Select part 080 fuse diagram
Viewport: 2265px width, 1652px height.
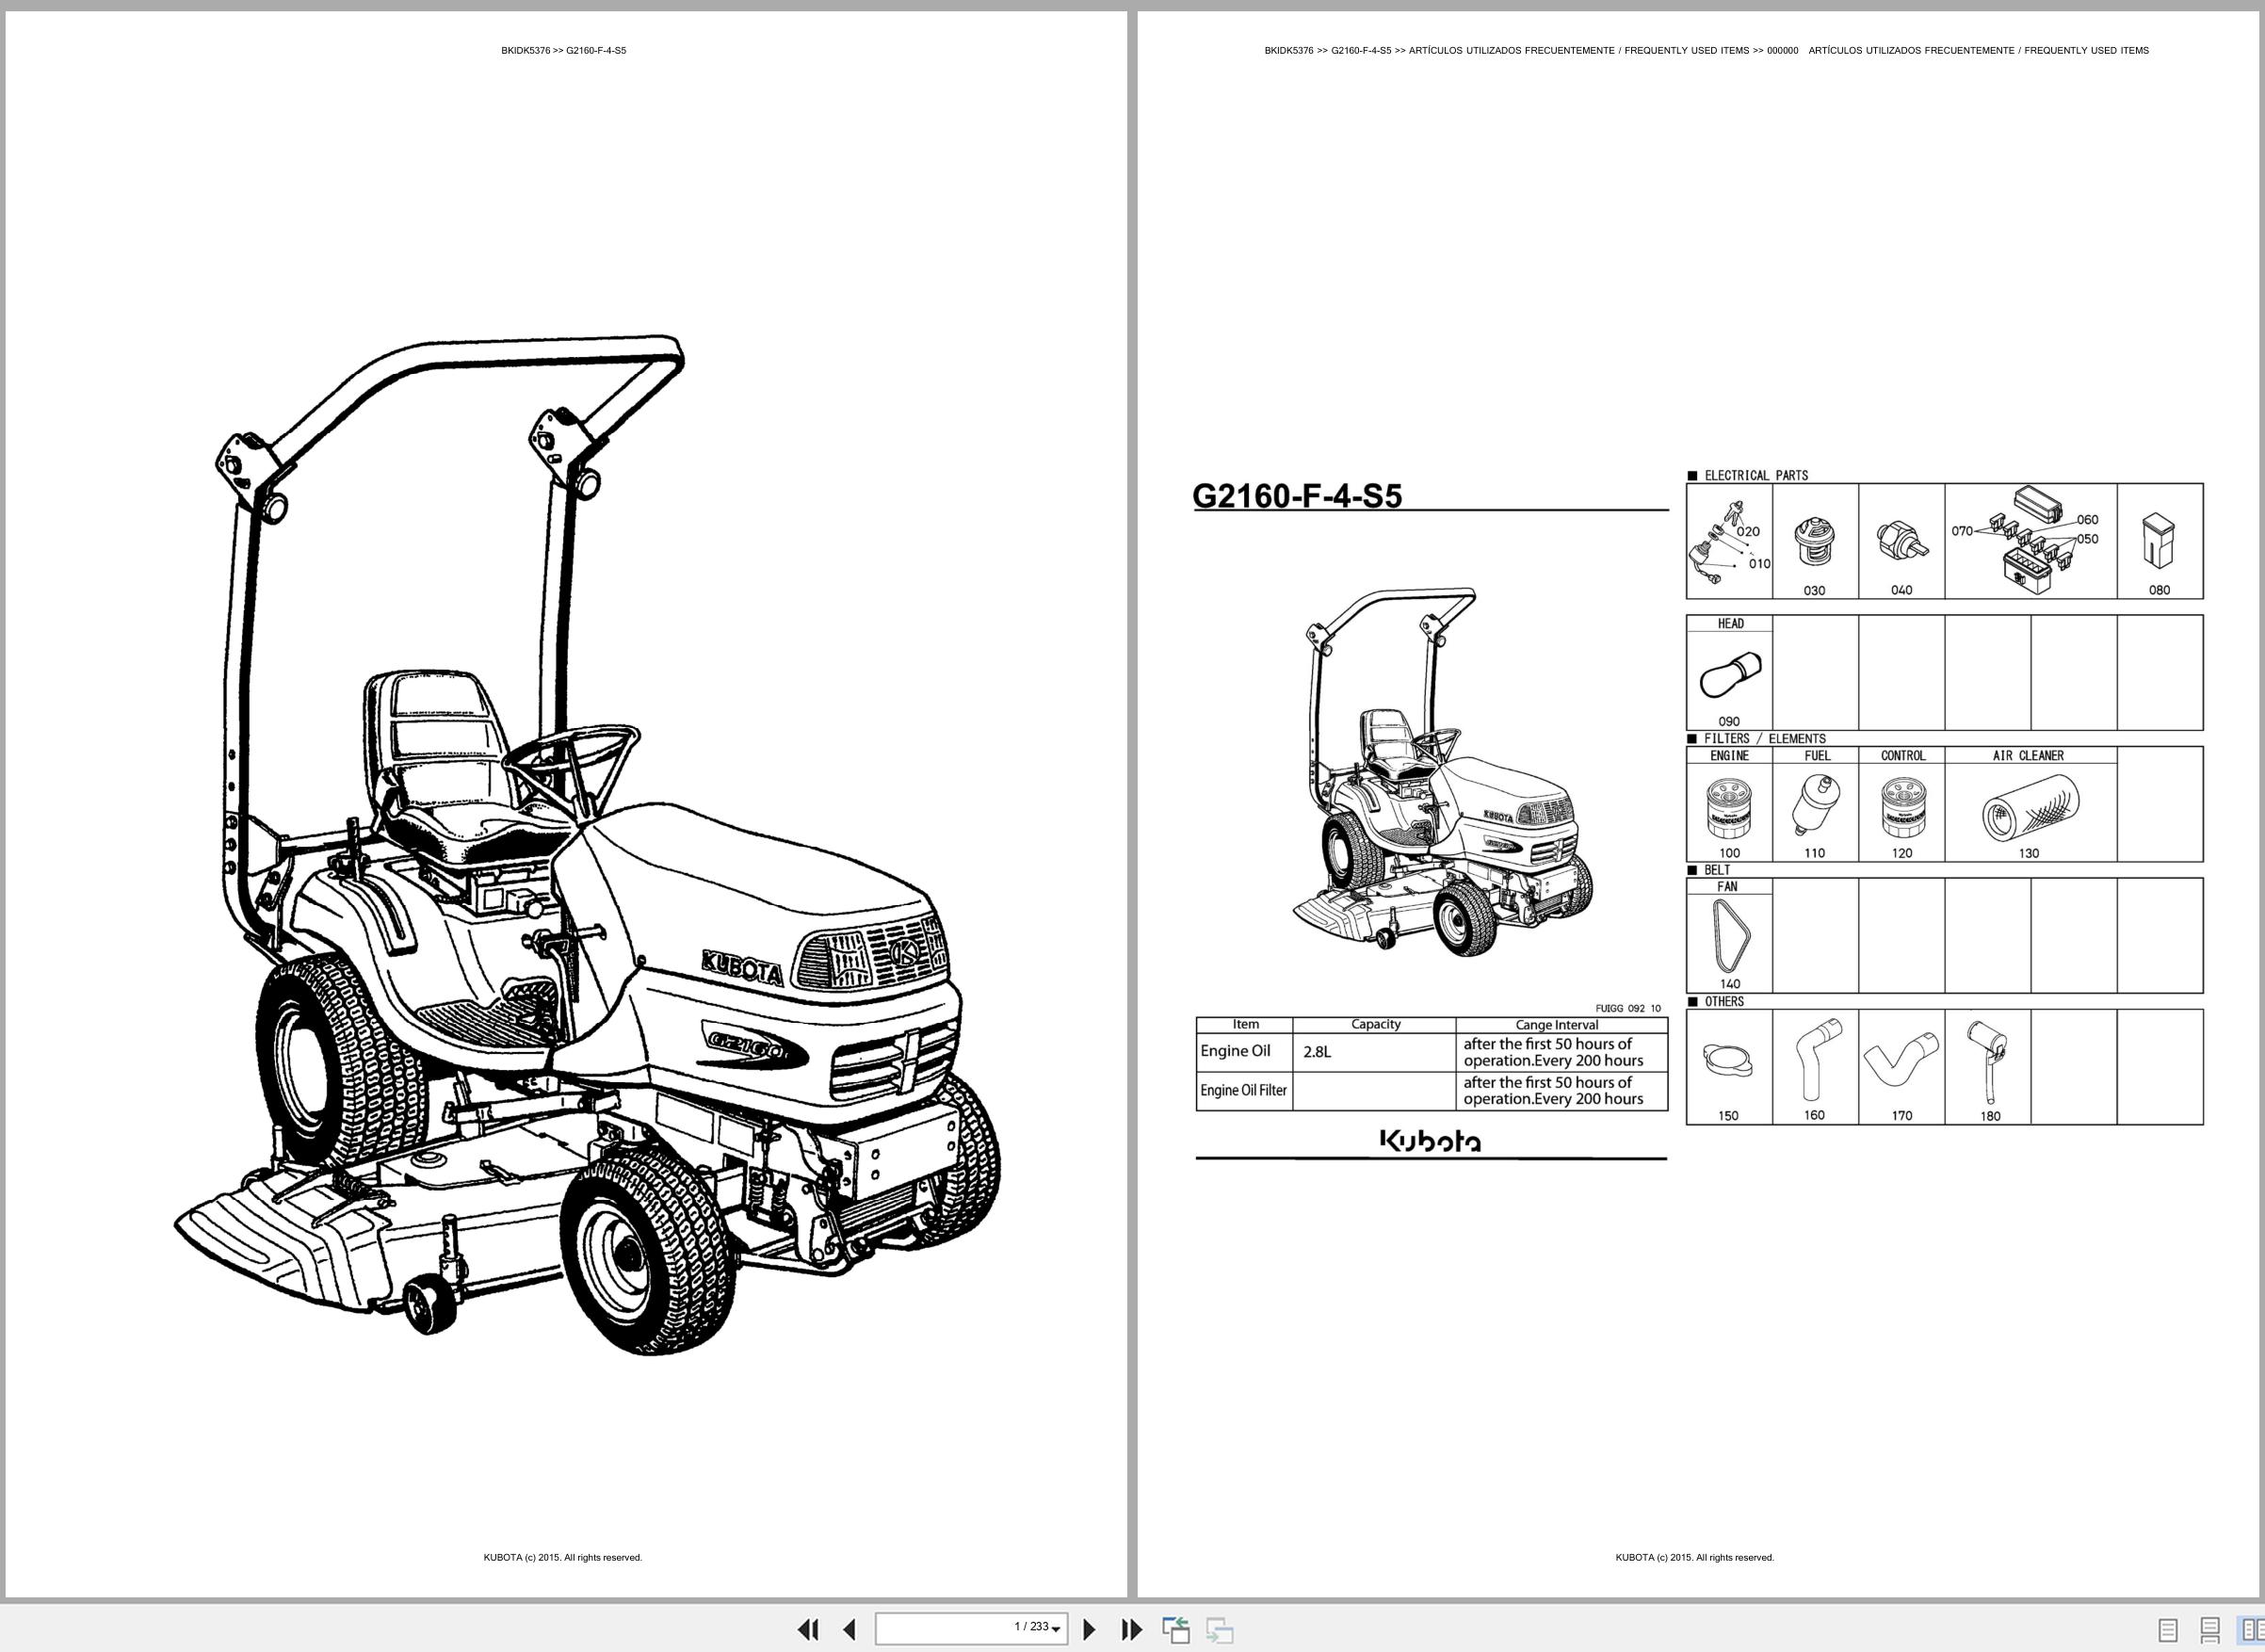click(x=2160, y=542)
